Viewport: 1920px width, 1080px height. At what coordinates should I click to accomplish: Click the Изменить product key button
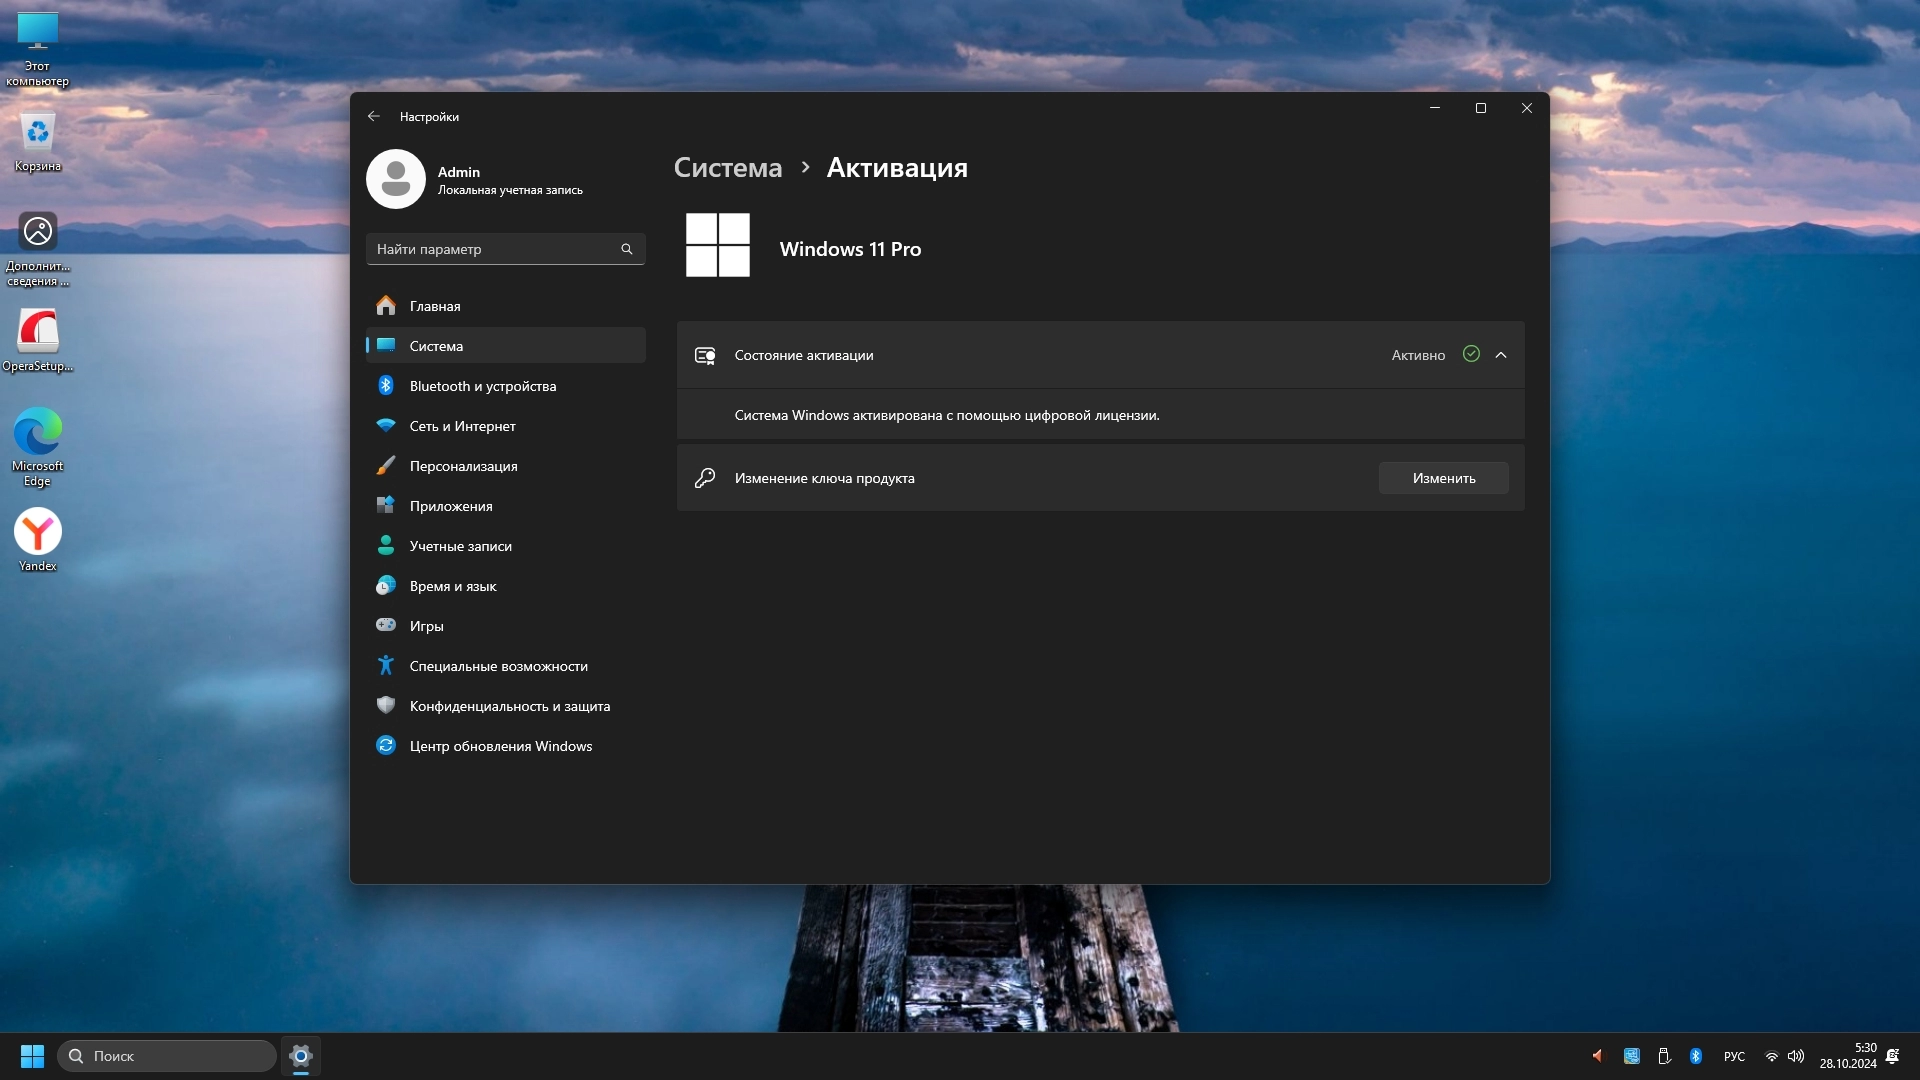click(x=1443, y=478)
